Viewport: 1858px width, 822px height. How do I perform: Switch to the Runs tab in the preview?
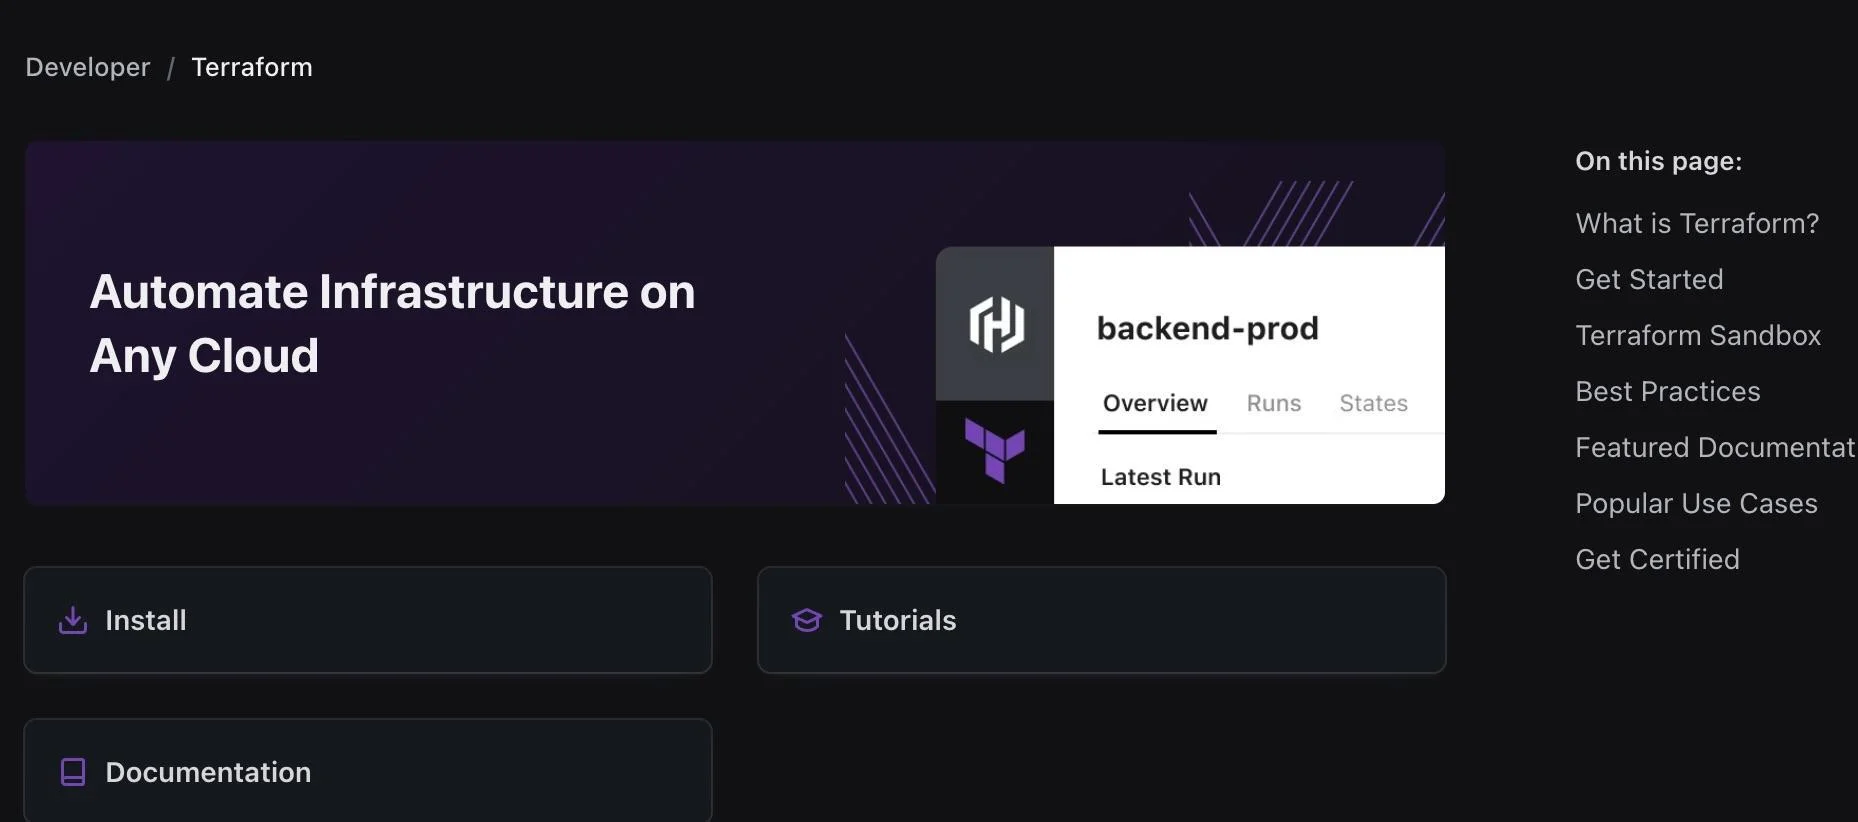pyautogui.click(x=1273, y=403)
